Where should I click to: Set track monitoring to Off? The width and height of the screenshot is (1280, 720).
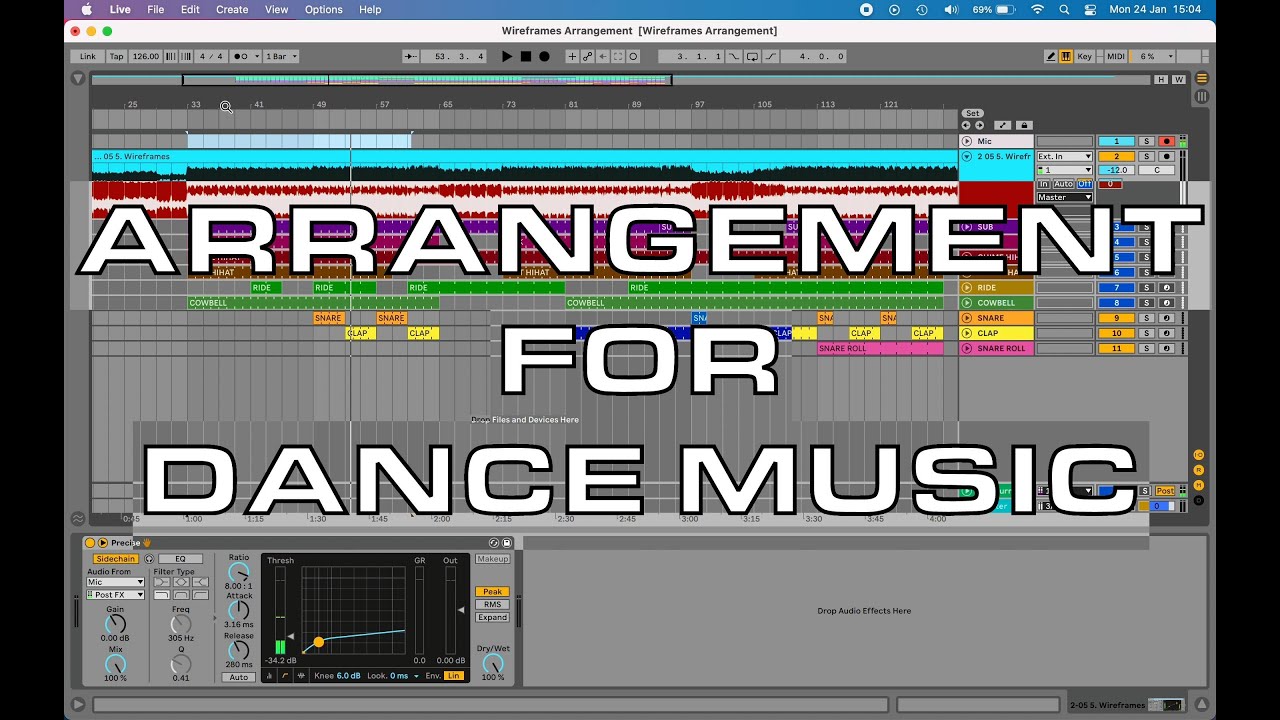pyautogui.click(x=1084, y=184)
